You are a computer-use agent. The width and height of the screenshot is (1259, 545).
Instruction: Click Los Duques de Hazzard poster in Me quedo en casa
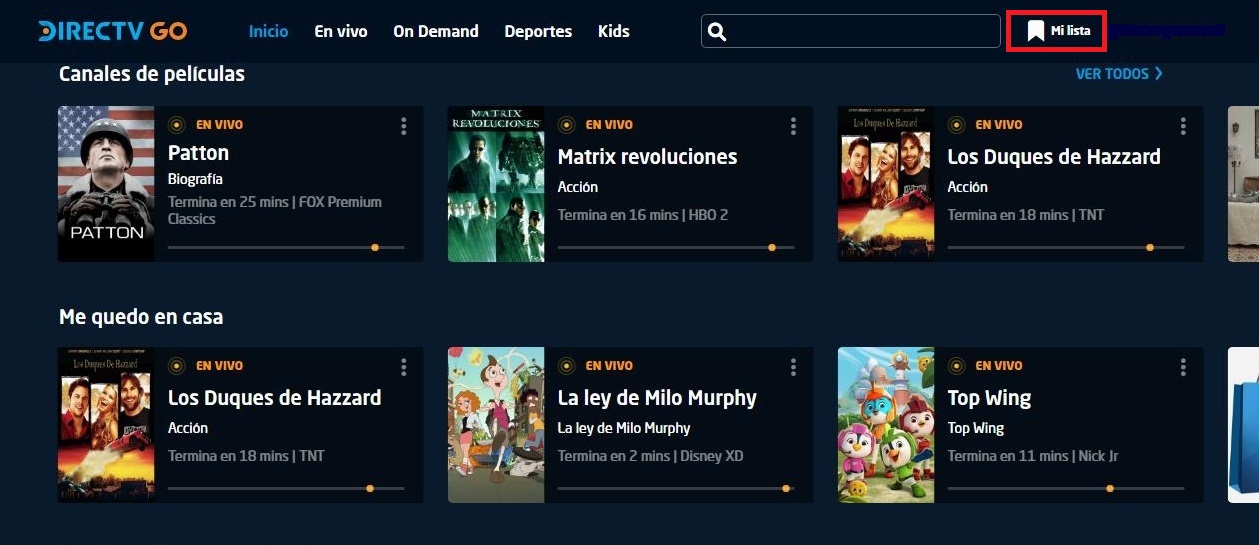(106, 425)
